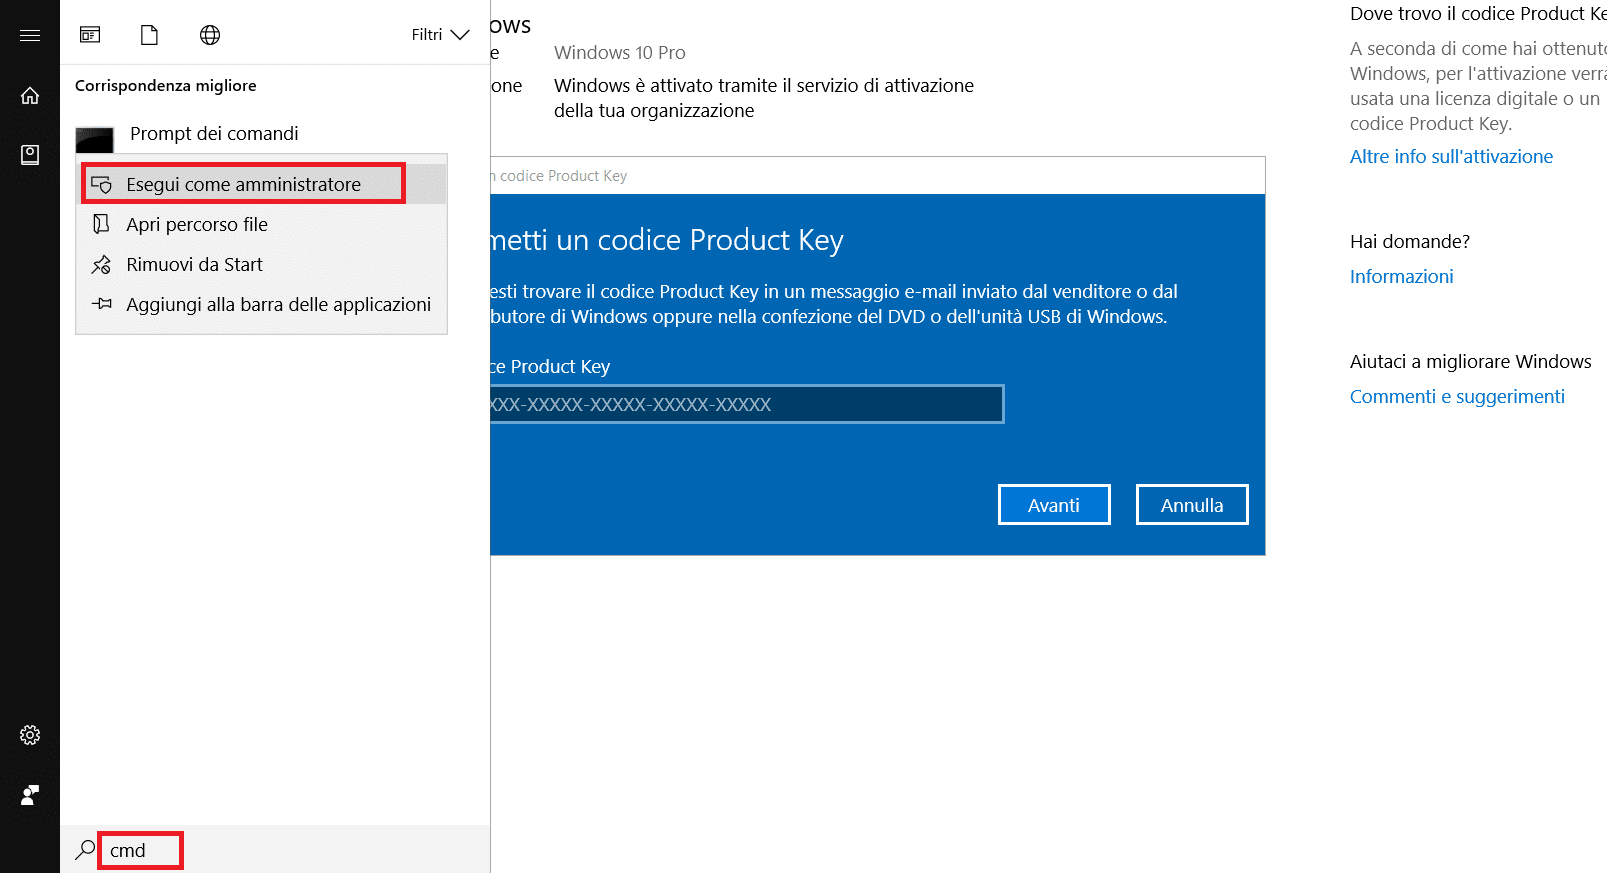Click the Hai domande? heading
This screenshot has width=1607, height=873.
coord(1410,241)
